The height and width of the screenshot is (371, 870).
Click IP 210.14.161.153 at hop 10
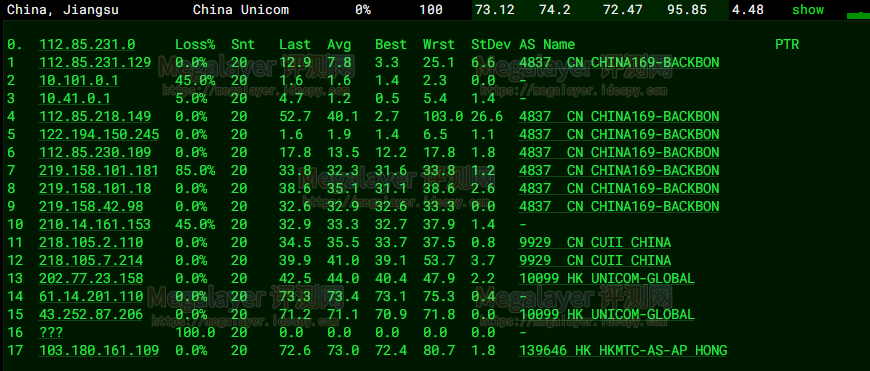[x=95, y=225]
